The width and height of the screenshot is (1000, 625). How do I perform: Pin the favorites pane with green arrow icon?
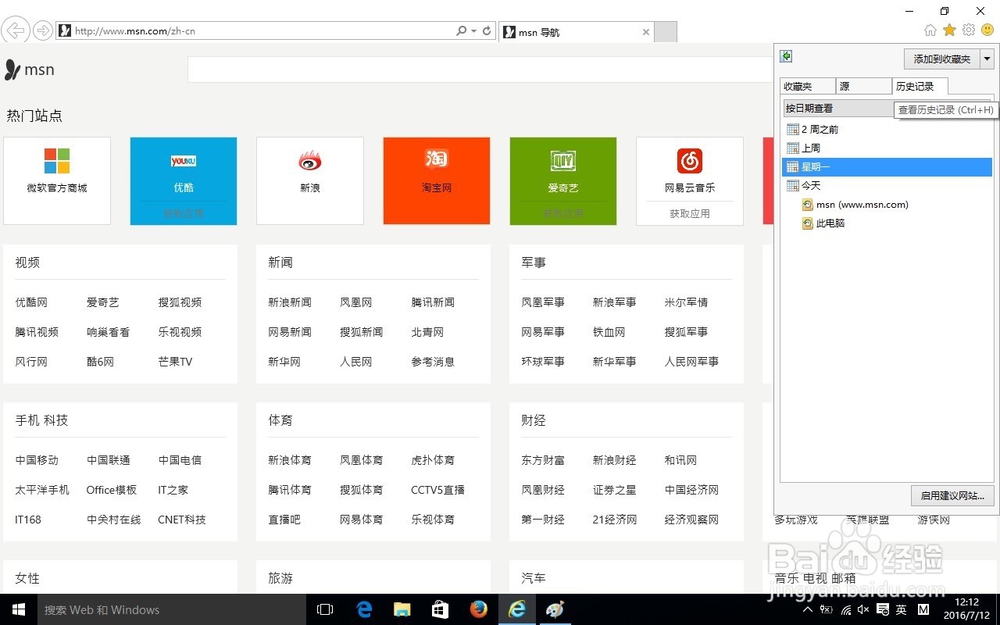point(786,57)
